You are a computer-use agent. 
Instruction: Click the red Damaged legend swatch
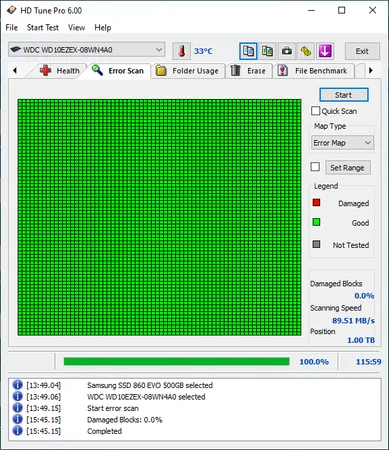coord(316,202)
